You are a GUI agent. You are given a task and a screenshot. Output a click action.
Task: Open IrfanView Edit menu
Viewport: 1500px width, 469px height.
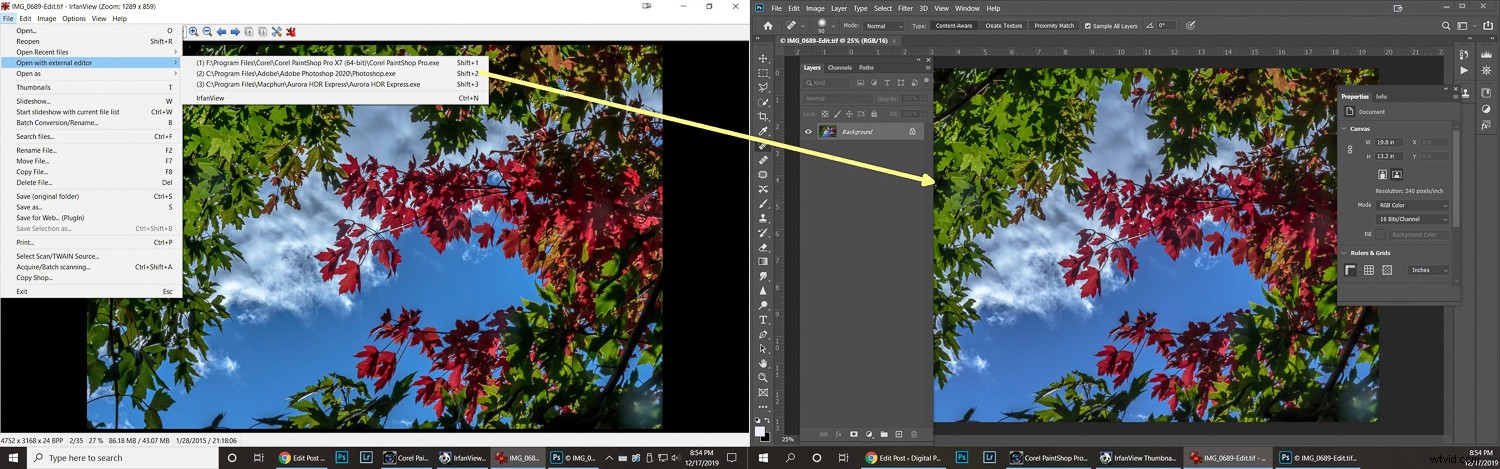[x=26, y=18]
